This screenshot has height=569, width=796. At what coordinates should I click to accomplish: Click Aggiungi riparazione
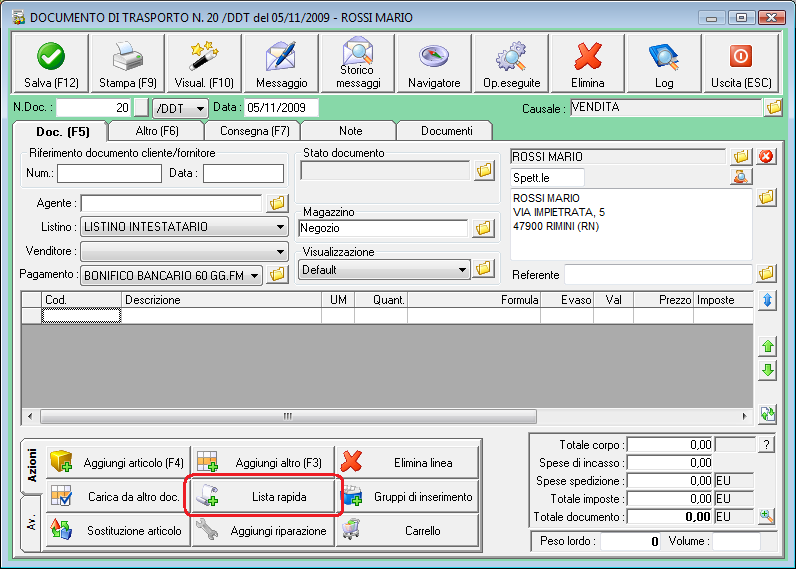(263, 530)
